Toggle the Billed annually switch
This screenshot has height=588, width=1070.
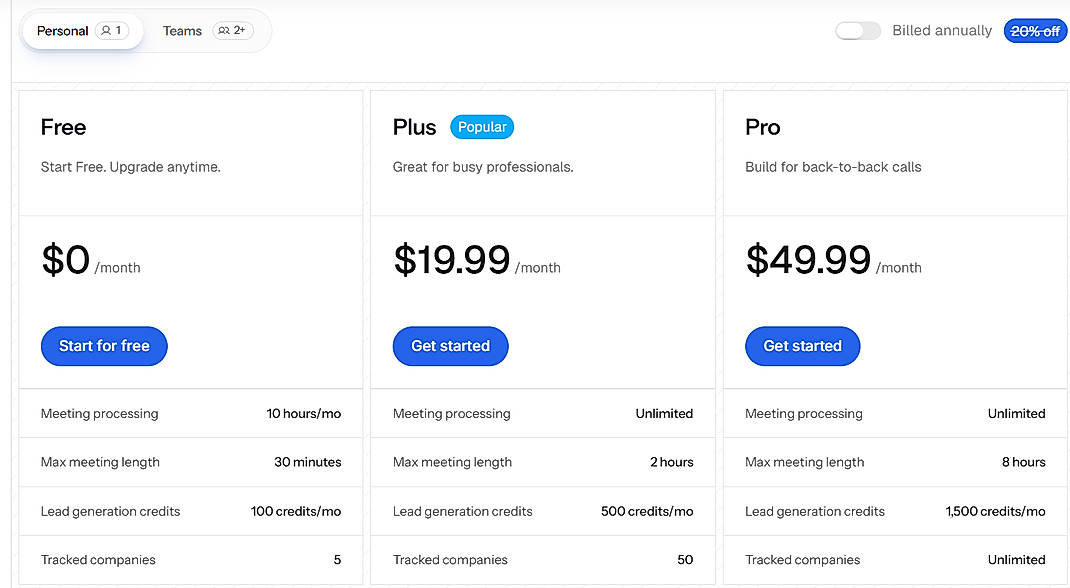click(x=858, y=31)
